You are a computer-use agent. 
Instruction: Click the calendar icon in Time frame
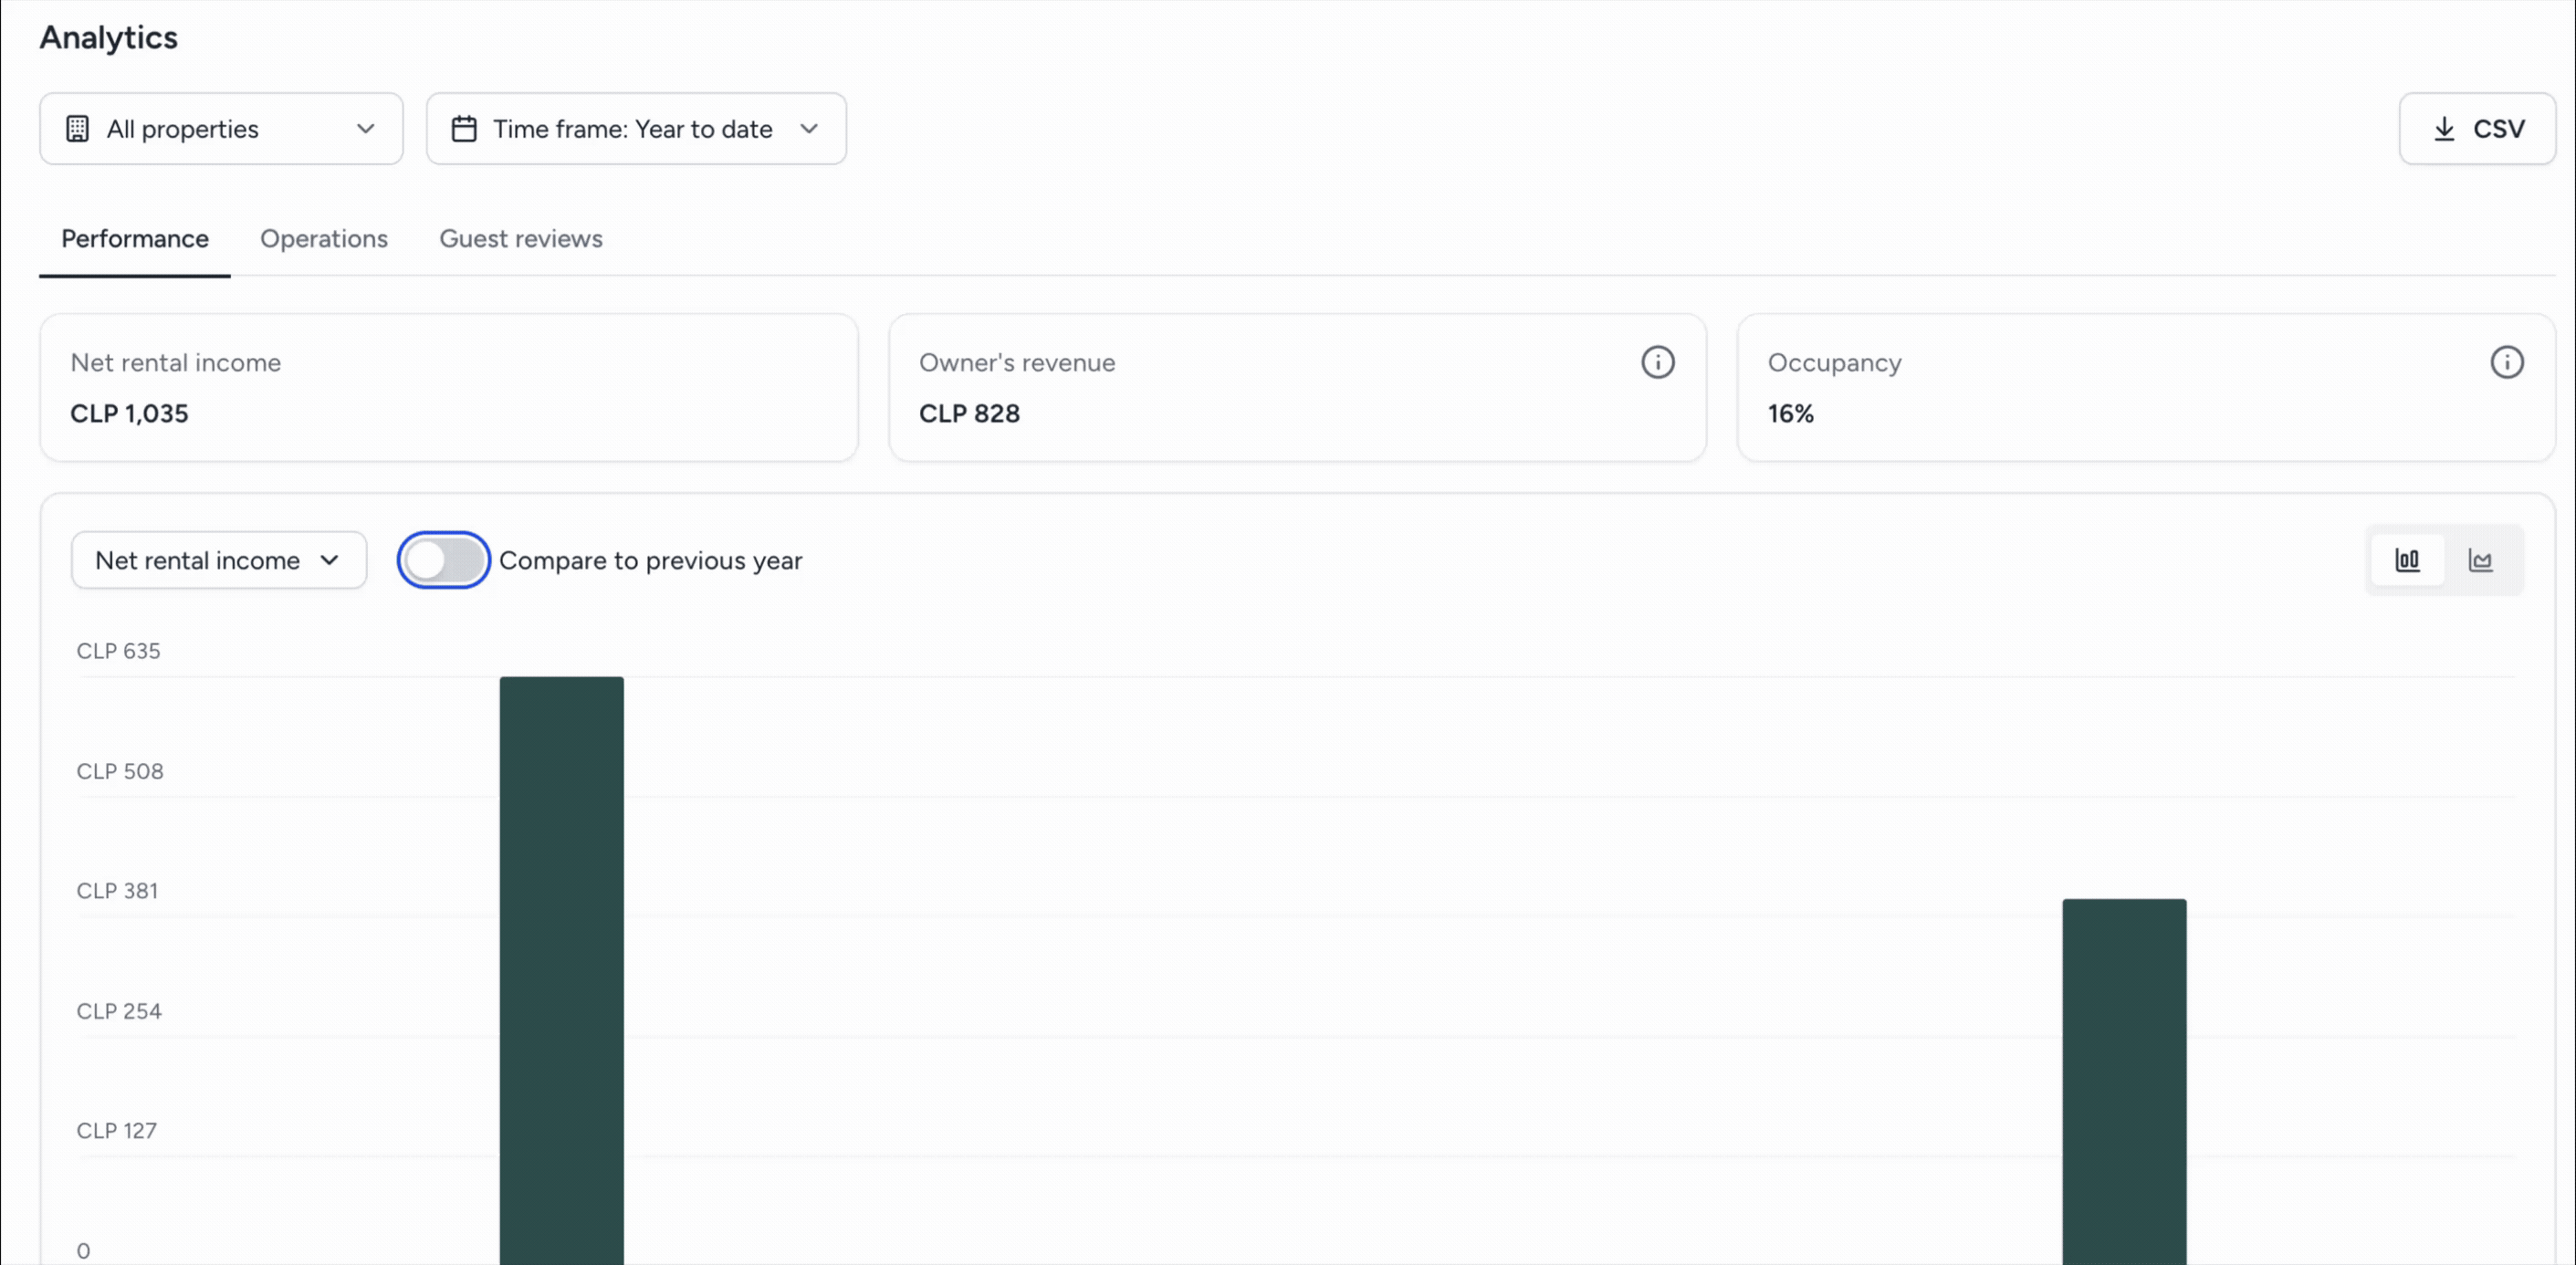click(464, 129)
